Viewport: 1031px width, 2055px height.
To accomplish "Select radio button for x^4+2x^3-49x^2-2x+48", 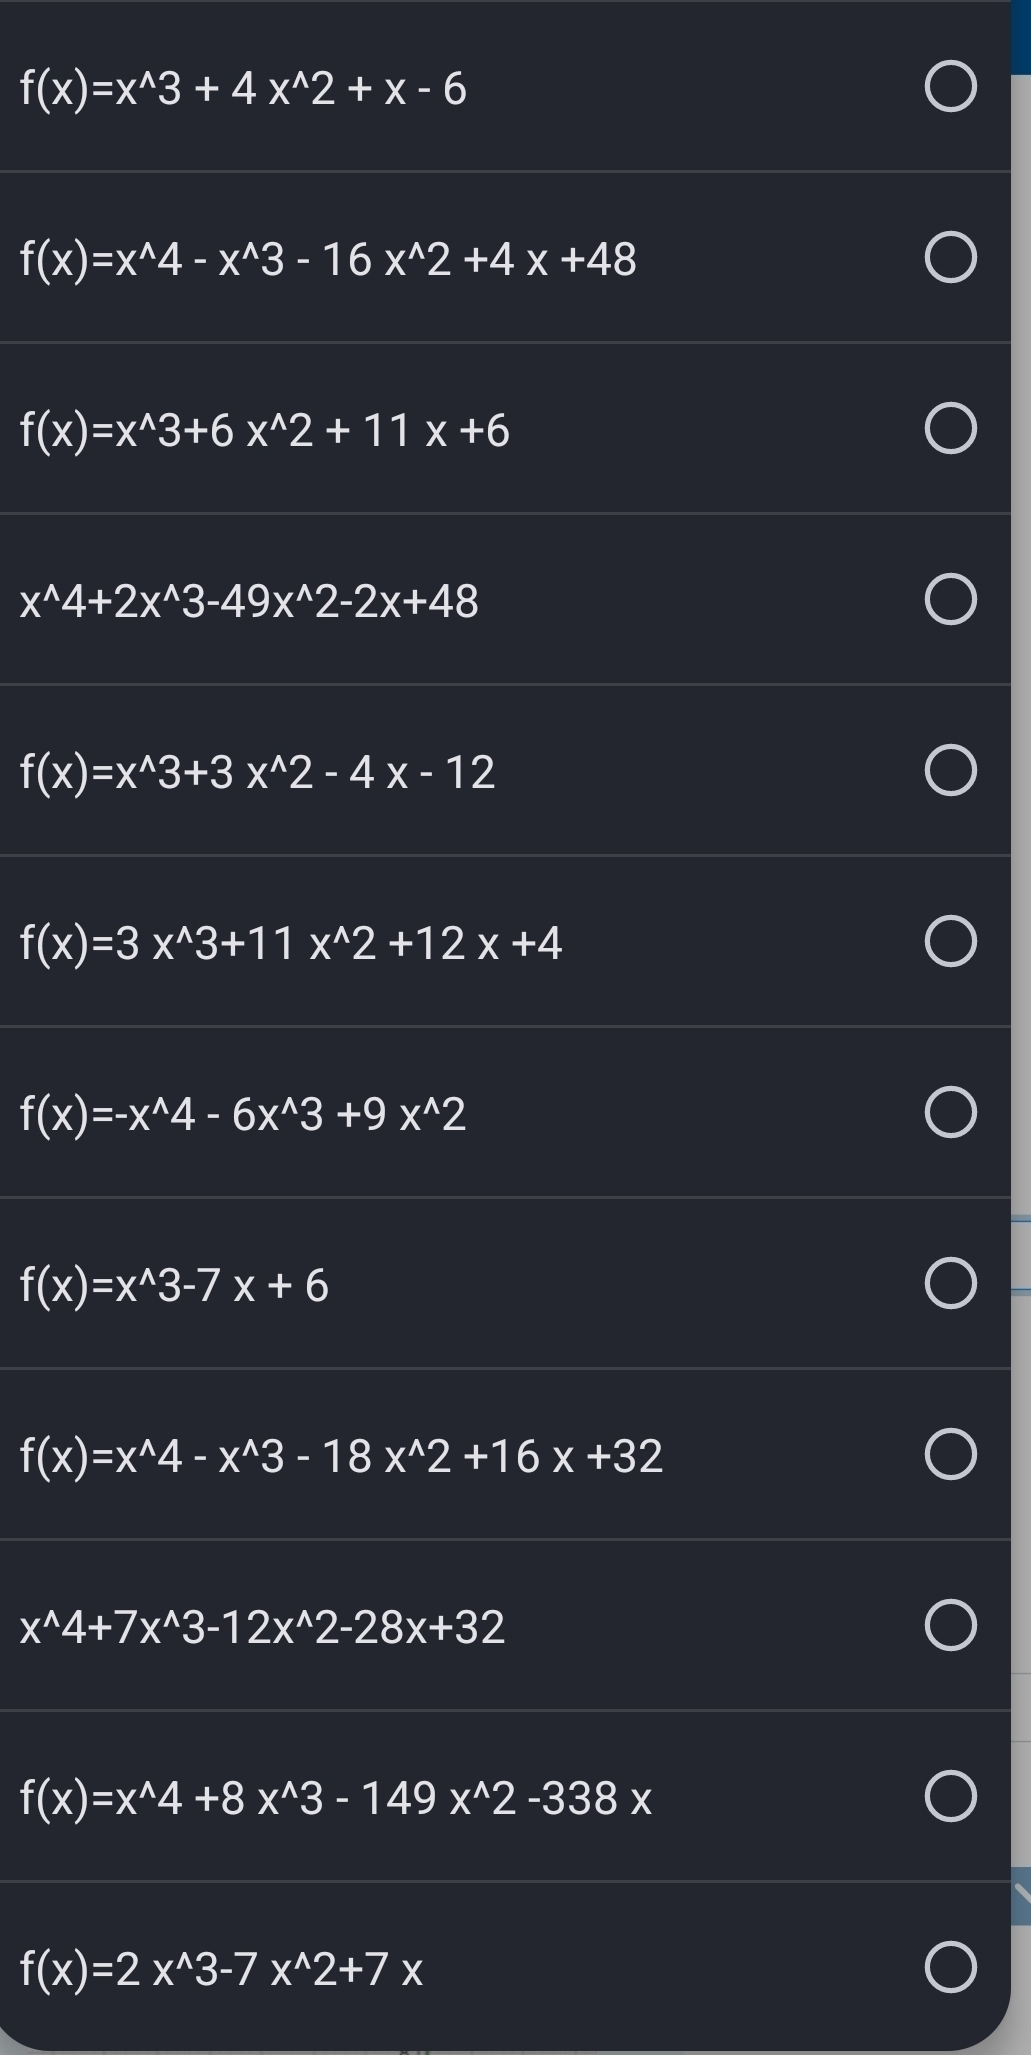I will pyautogui.click(x=950, y=600).
